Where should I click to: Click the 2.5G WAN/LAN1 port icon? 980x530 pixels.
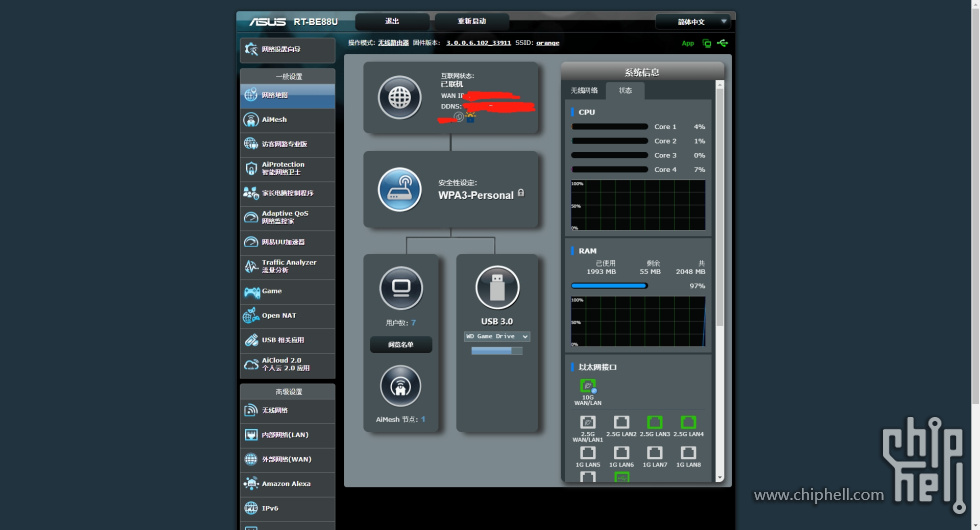tap(588, 422)
